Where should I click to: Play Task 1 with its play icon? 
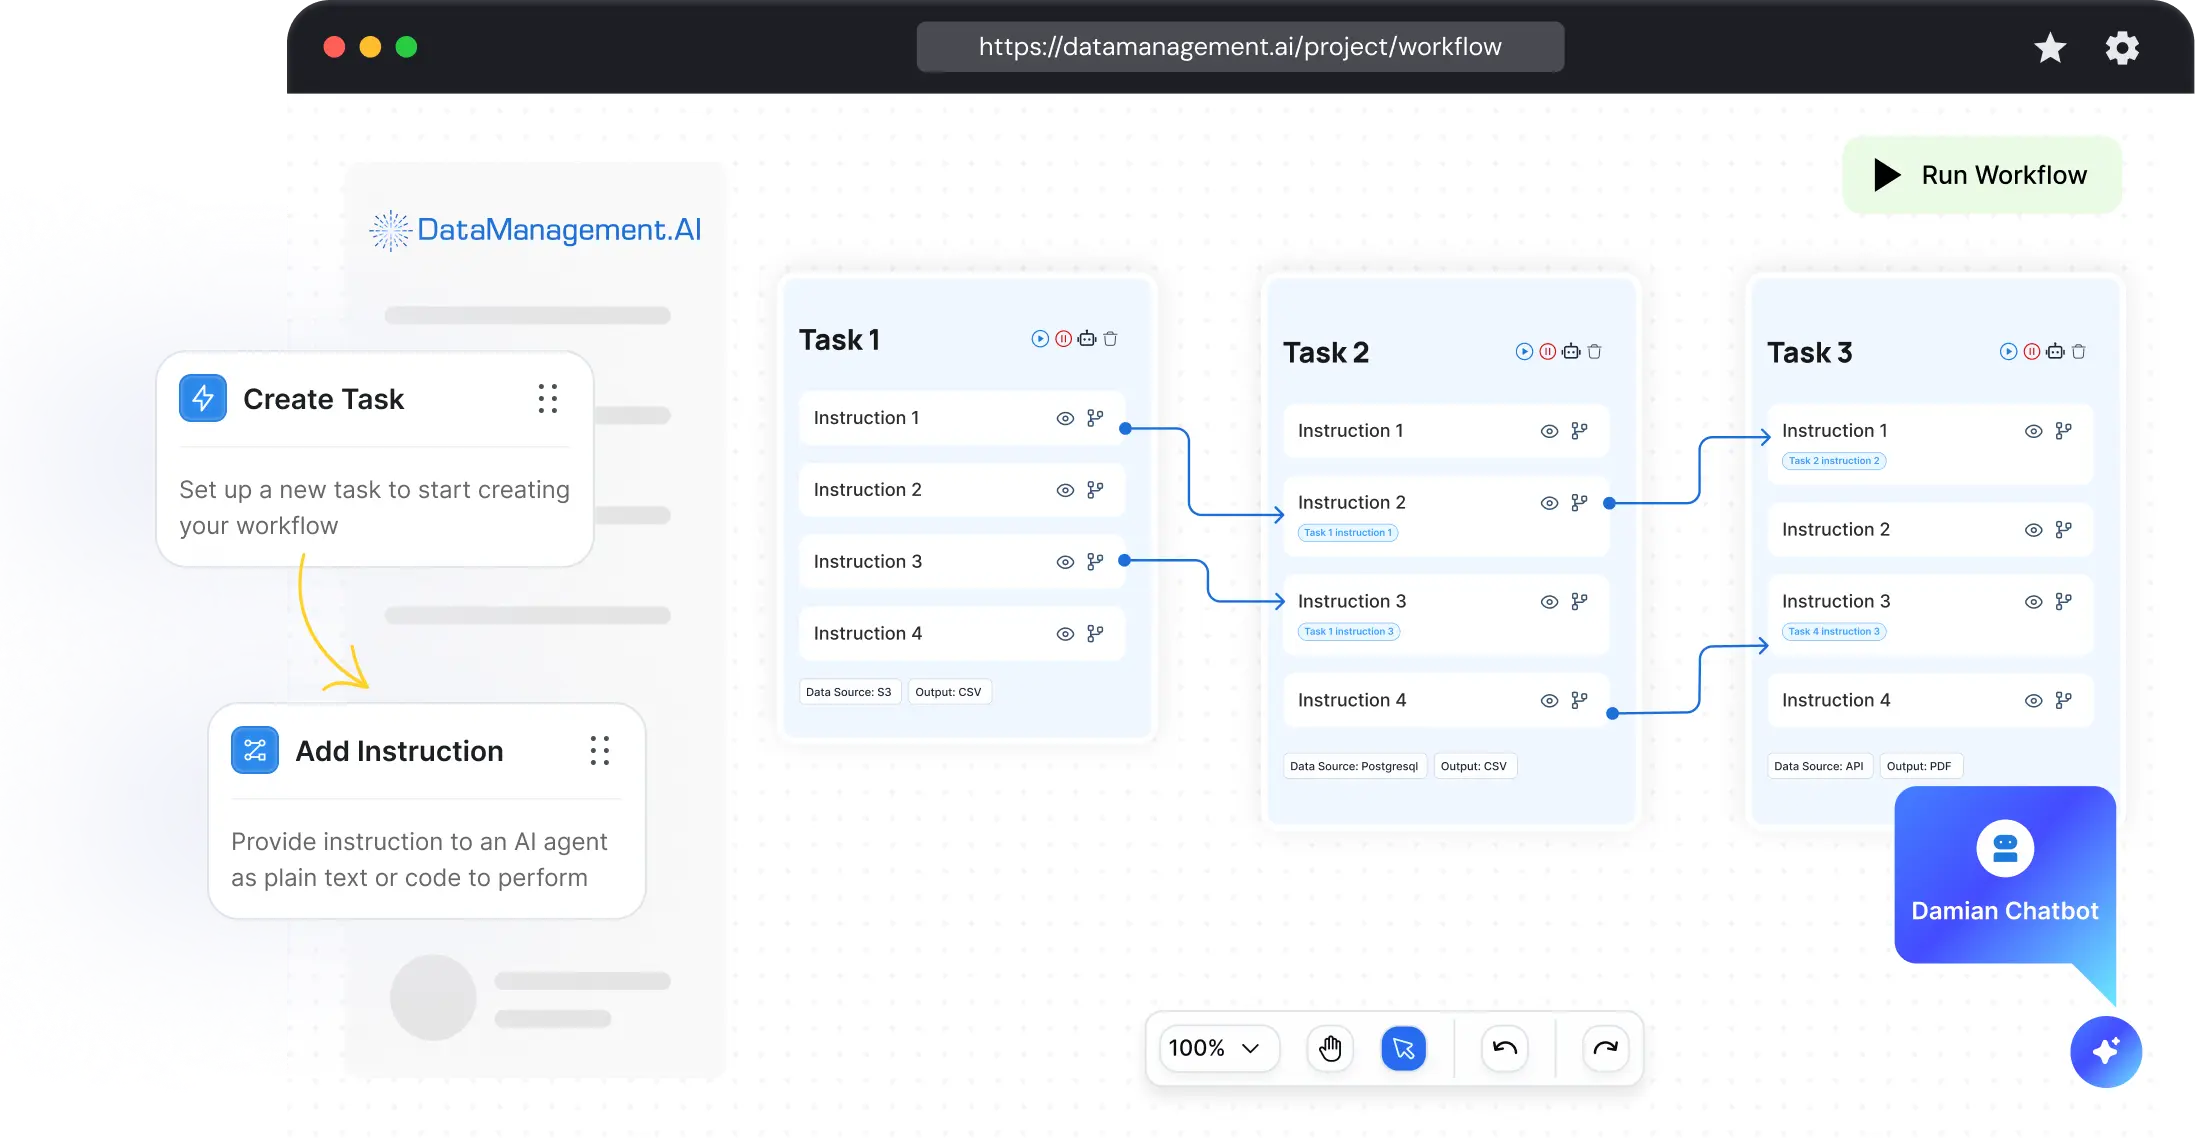click(x=1040, y=339)
